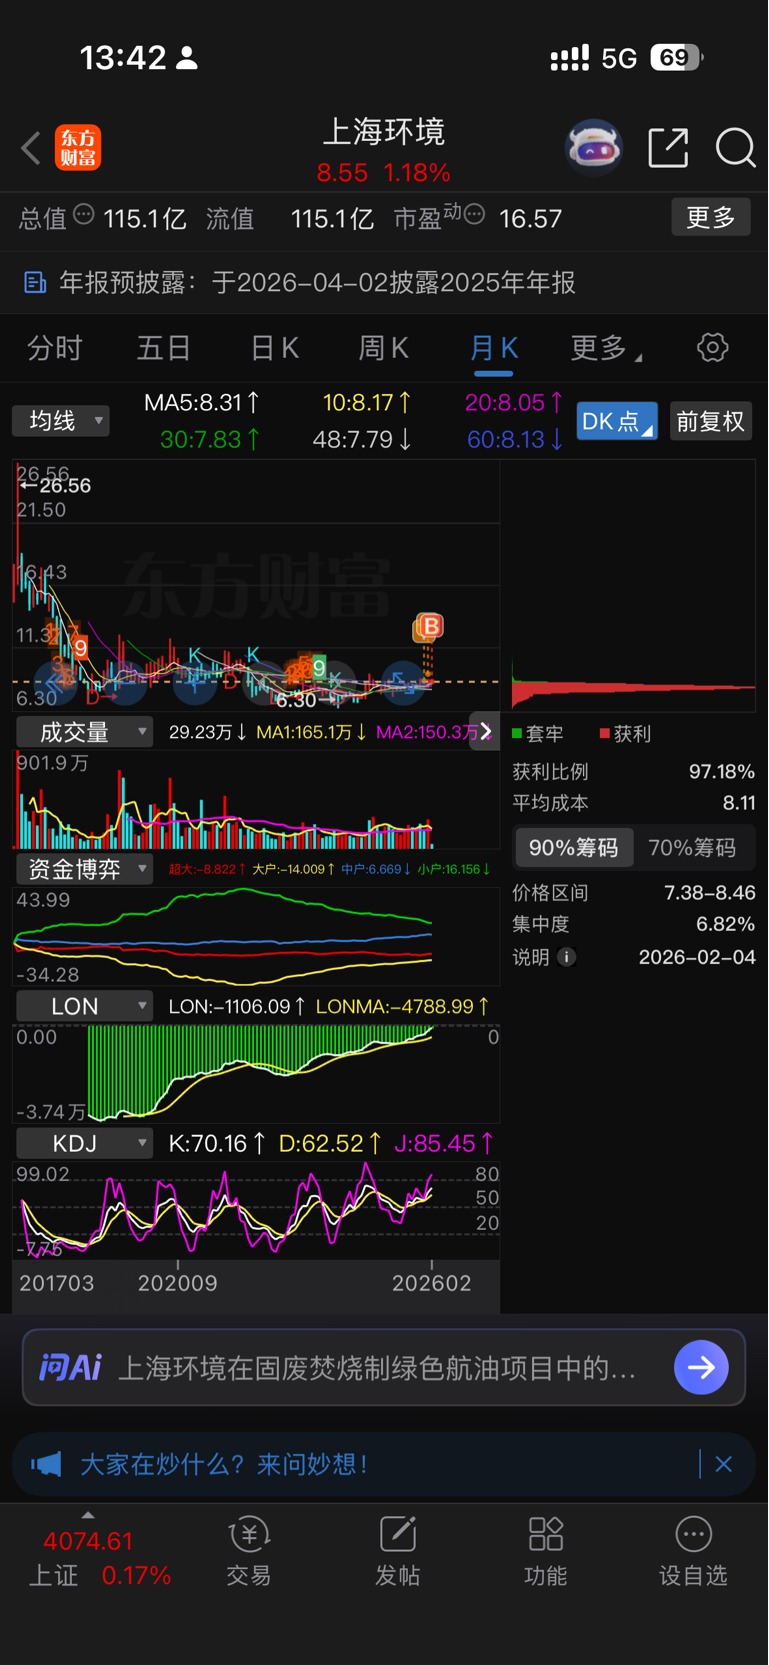Tap 设自选 add to watchlist
The width and height of the screenshot is (769, 1665).
coord(693,1551)
